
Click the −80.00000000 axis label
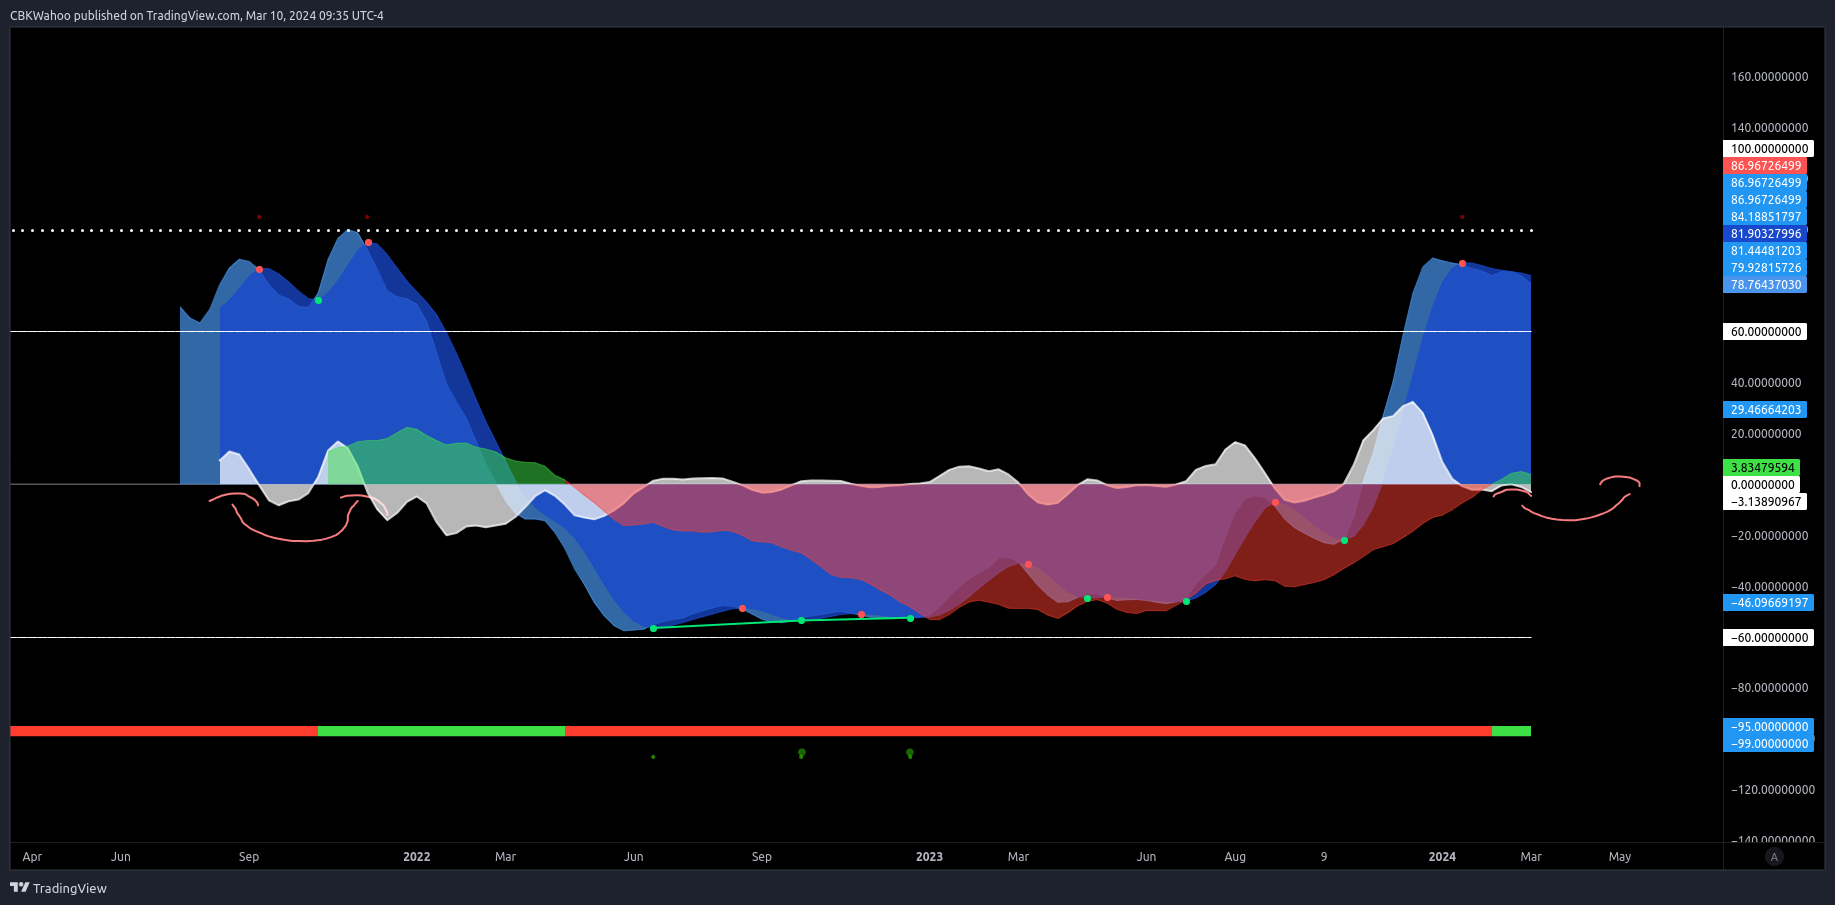click(1769, 688)
